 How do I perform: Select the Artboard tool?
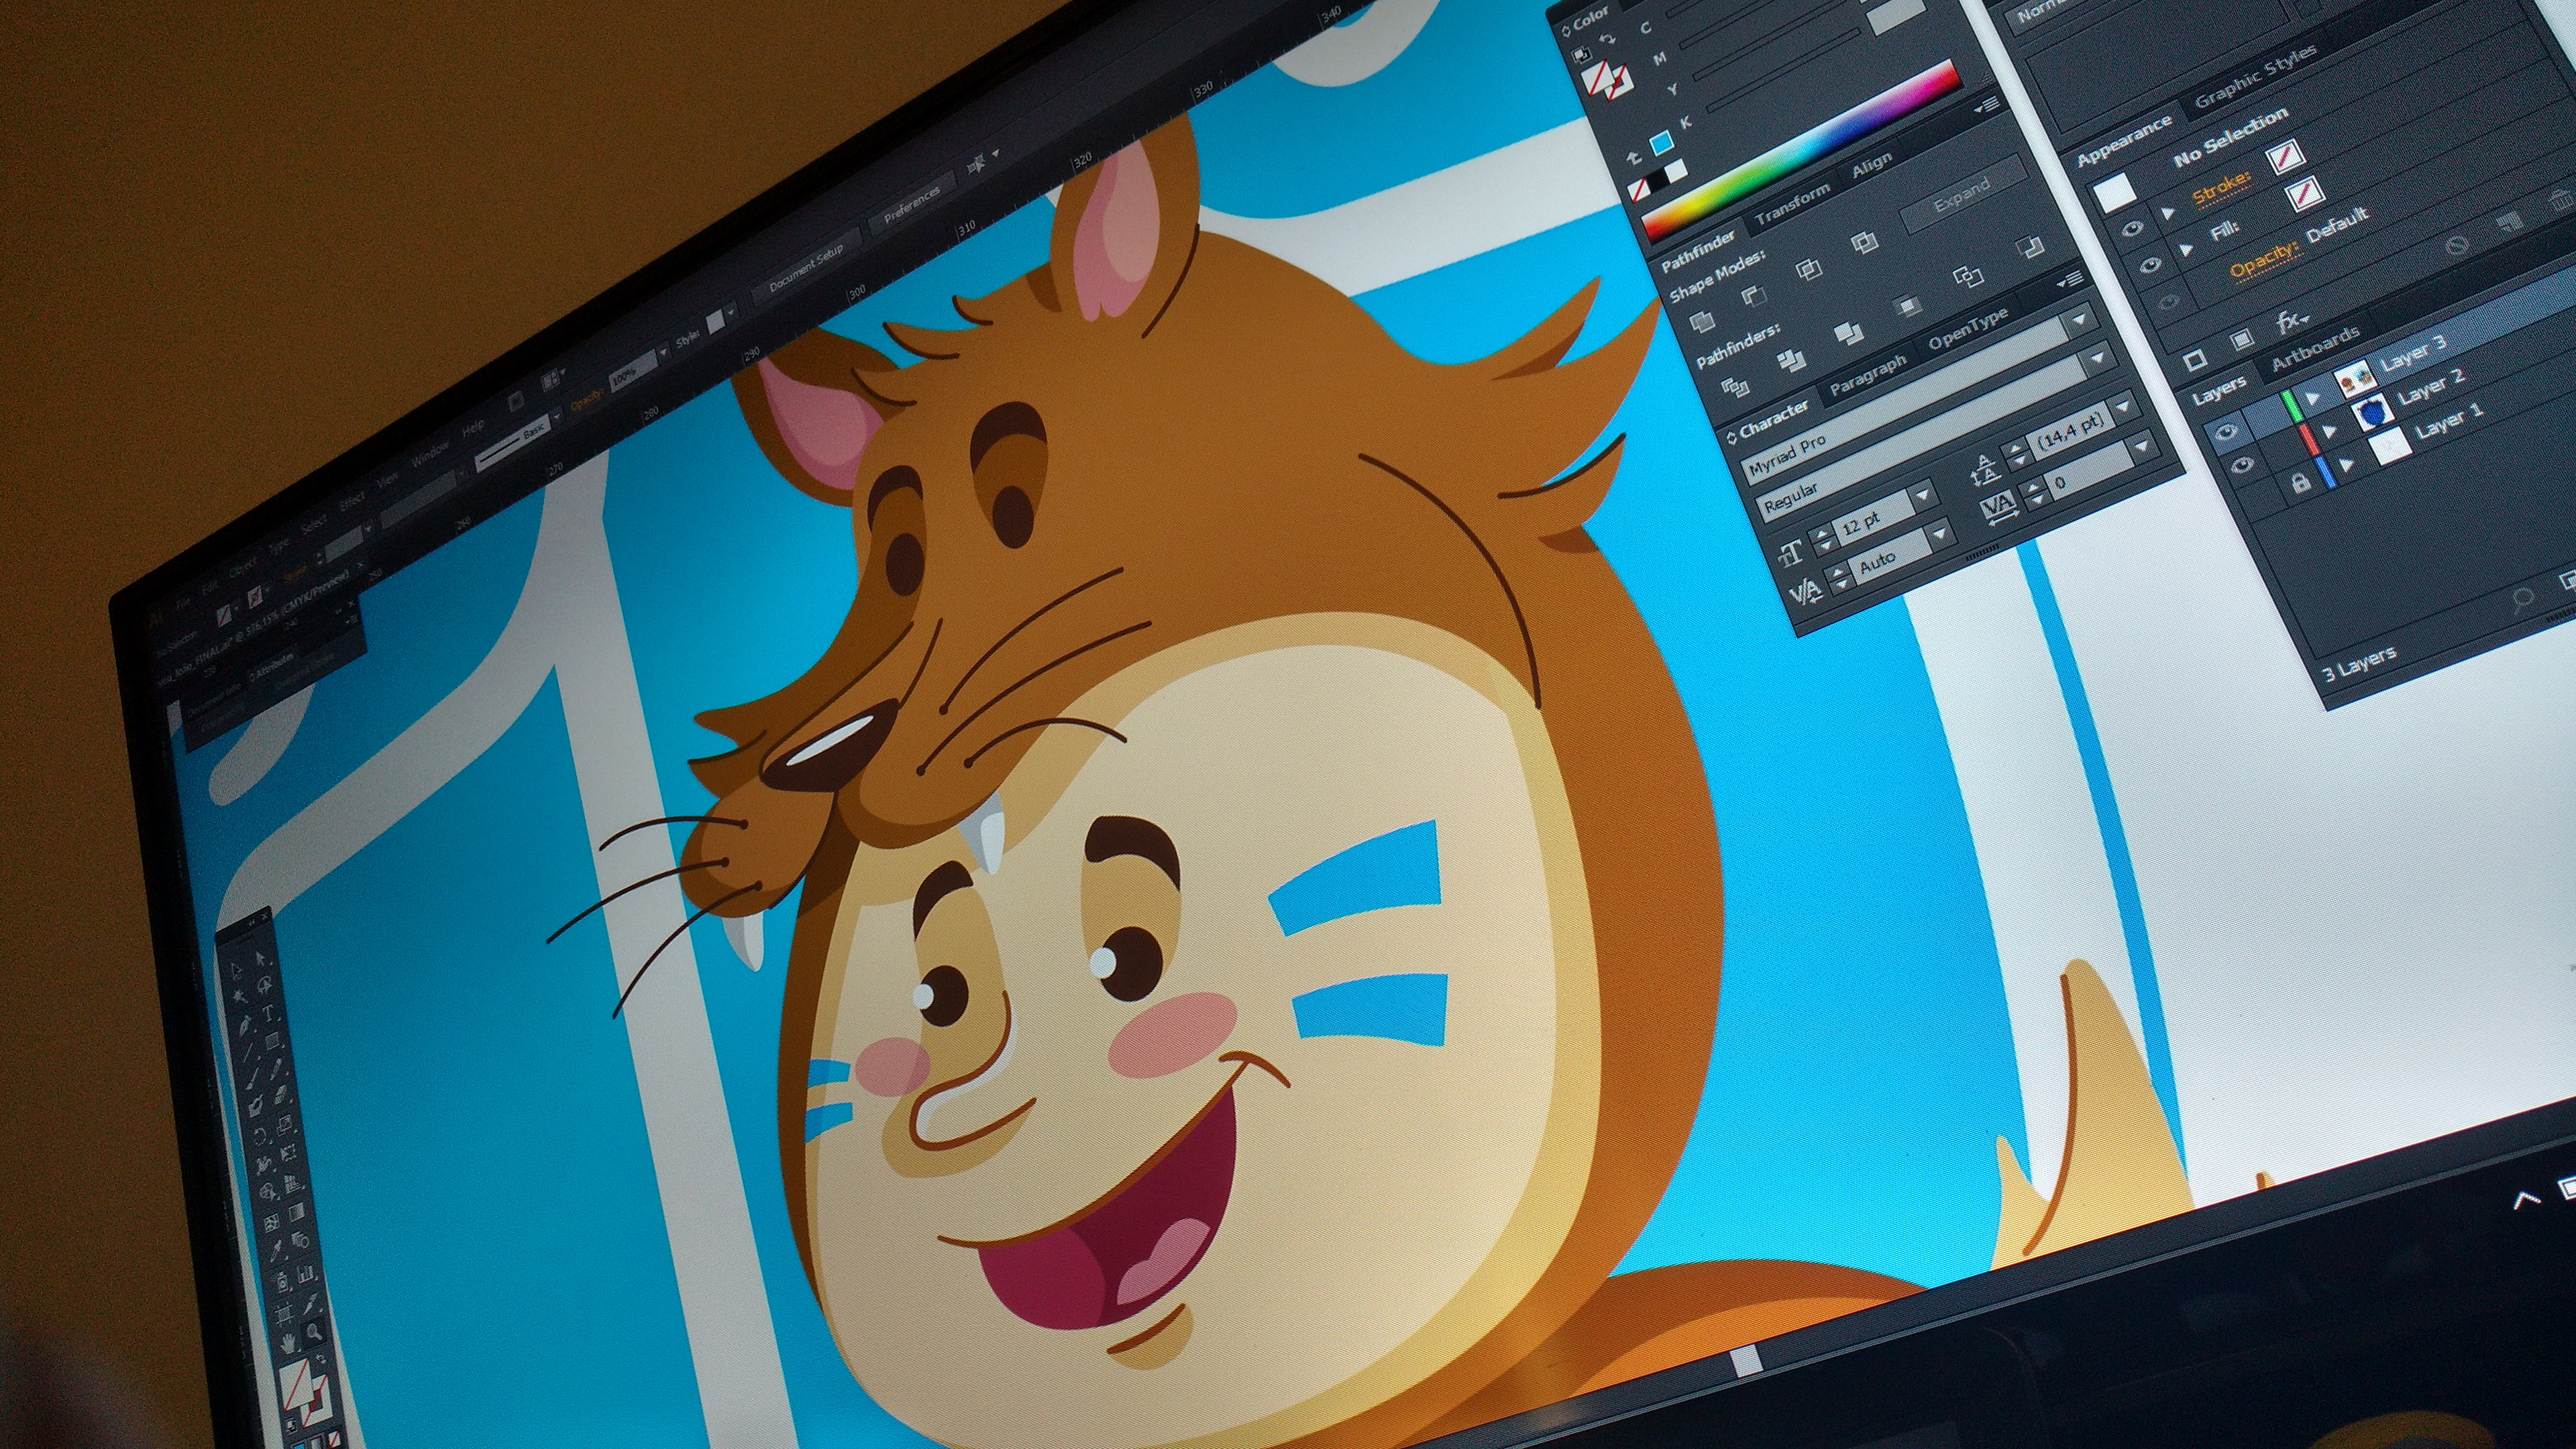(284, 1314)
